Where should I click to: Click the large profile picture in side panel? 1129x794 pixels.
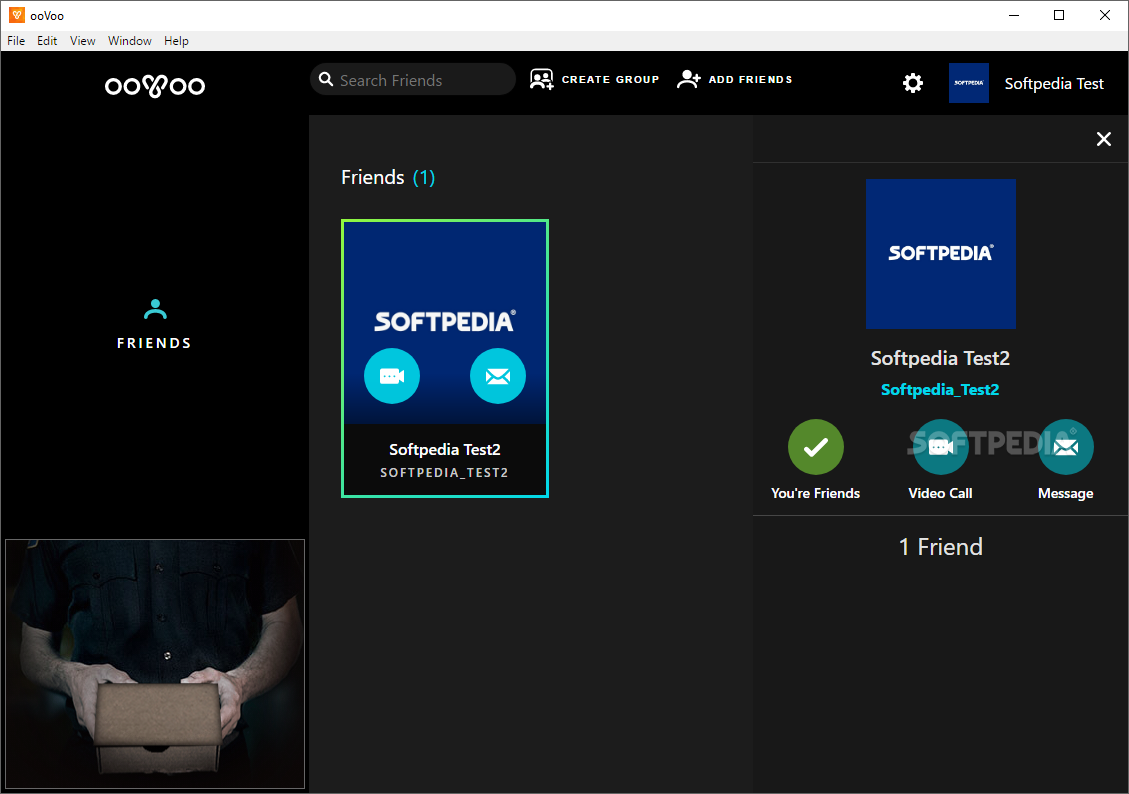(940, 254)
